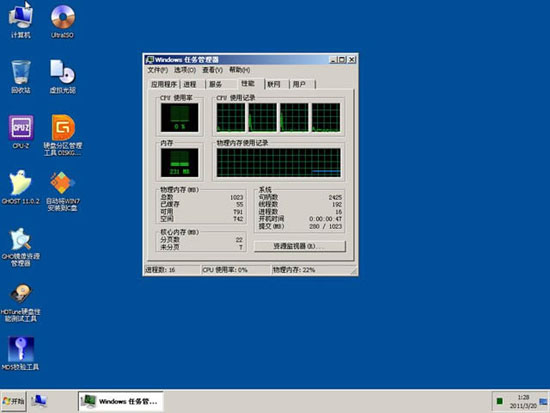
Task: Switch to the 进程 tab
Action: (x=190, y=84)
